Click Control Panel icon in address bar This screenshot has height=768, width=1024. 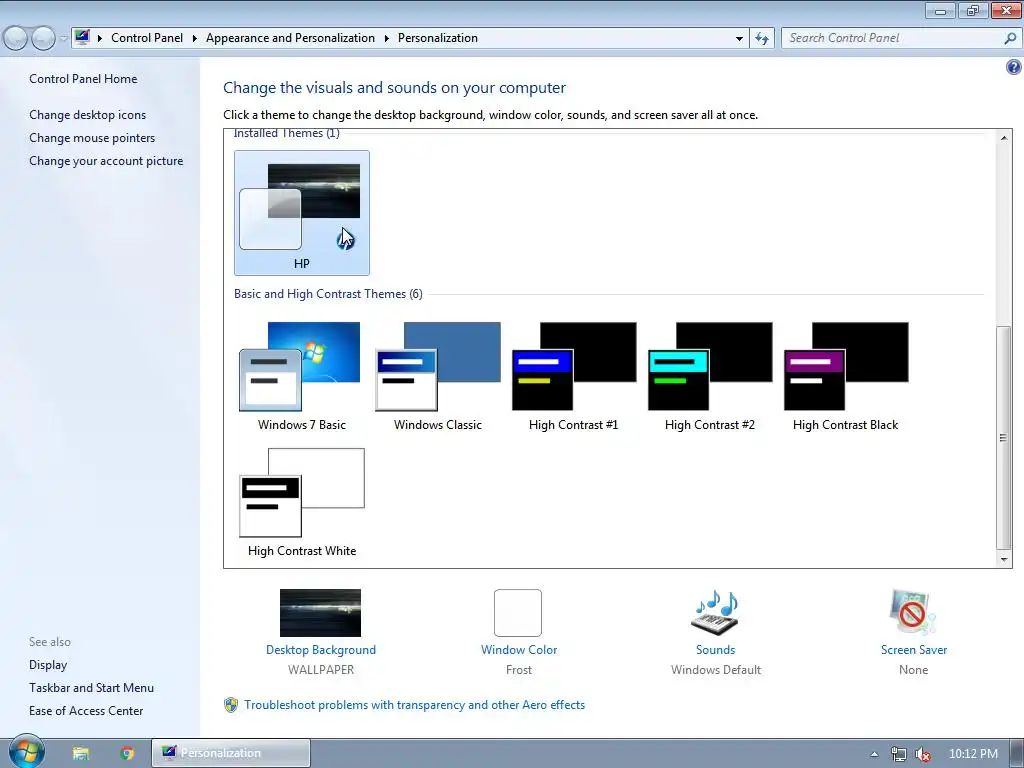(82, 37)
